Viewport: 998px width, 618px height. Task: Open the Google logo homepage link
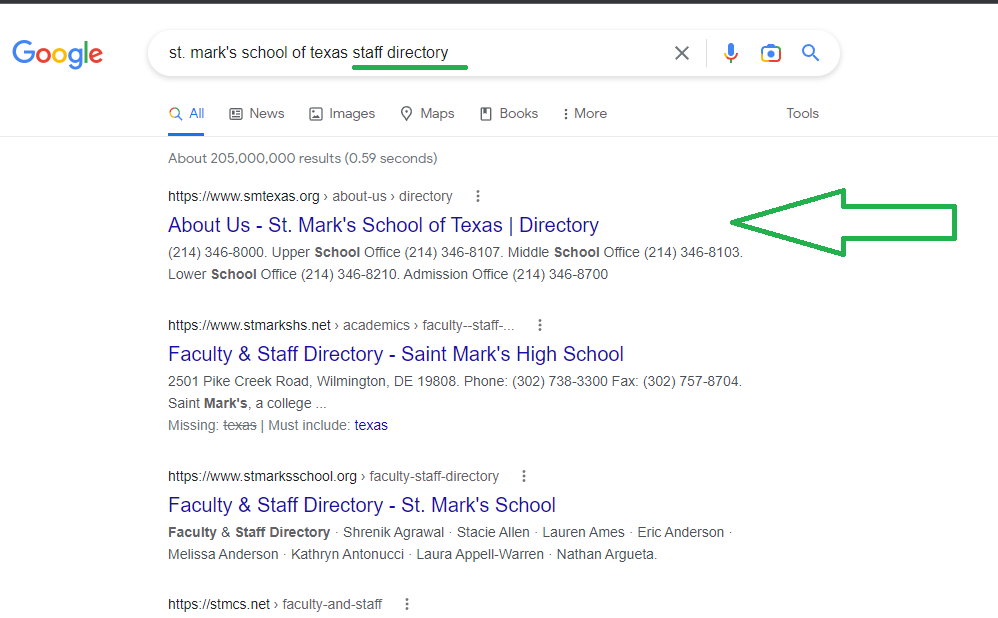[57, 54]
